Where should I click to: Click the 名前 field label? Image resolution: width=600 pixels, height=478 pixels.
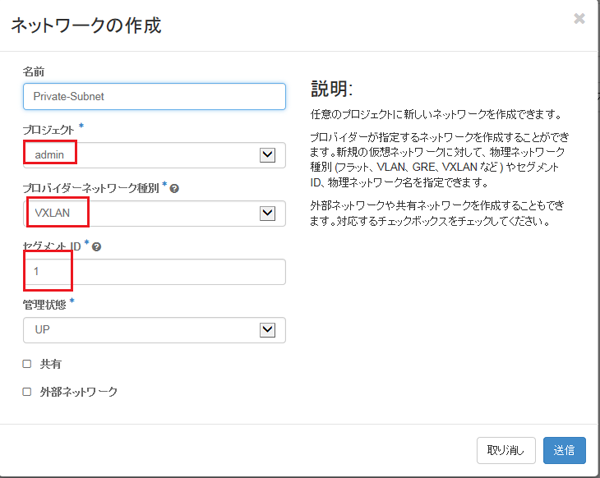34,71
